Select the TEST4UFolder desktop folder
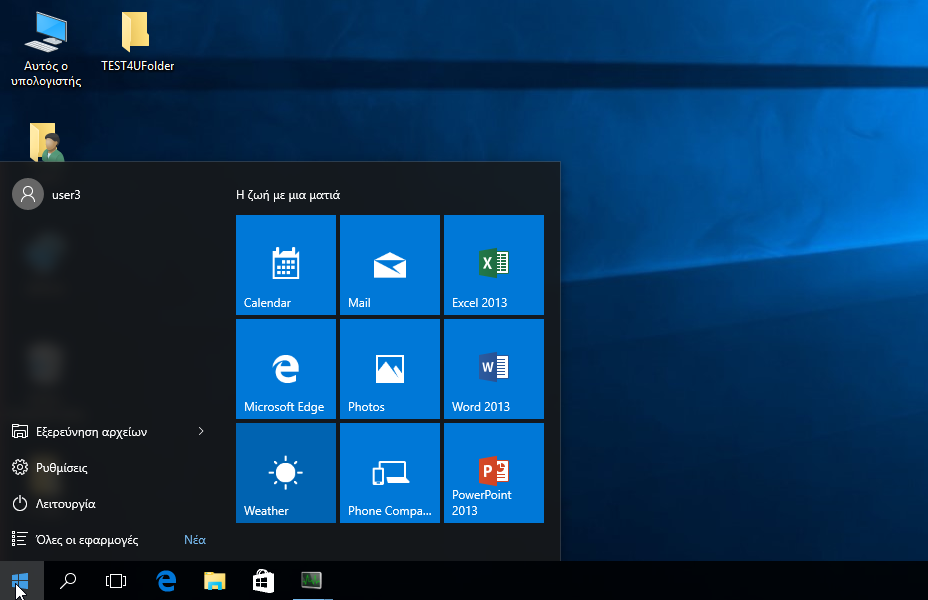The height and width of the screenshot is (600, 928). pyautogui.click(x=137, y=41)
